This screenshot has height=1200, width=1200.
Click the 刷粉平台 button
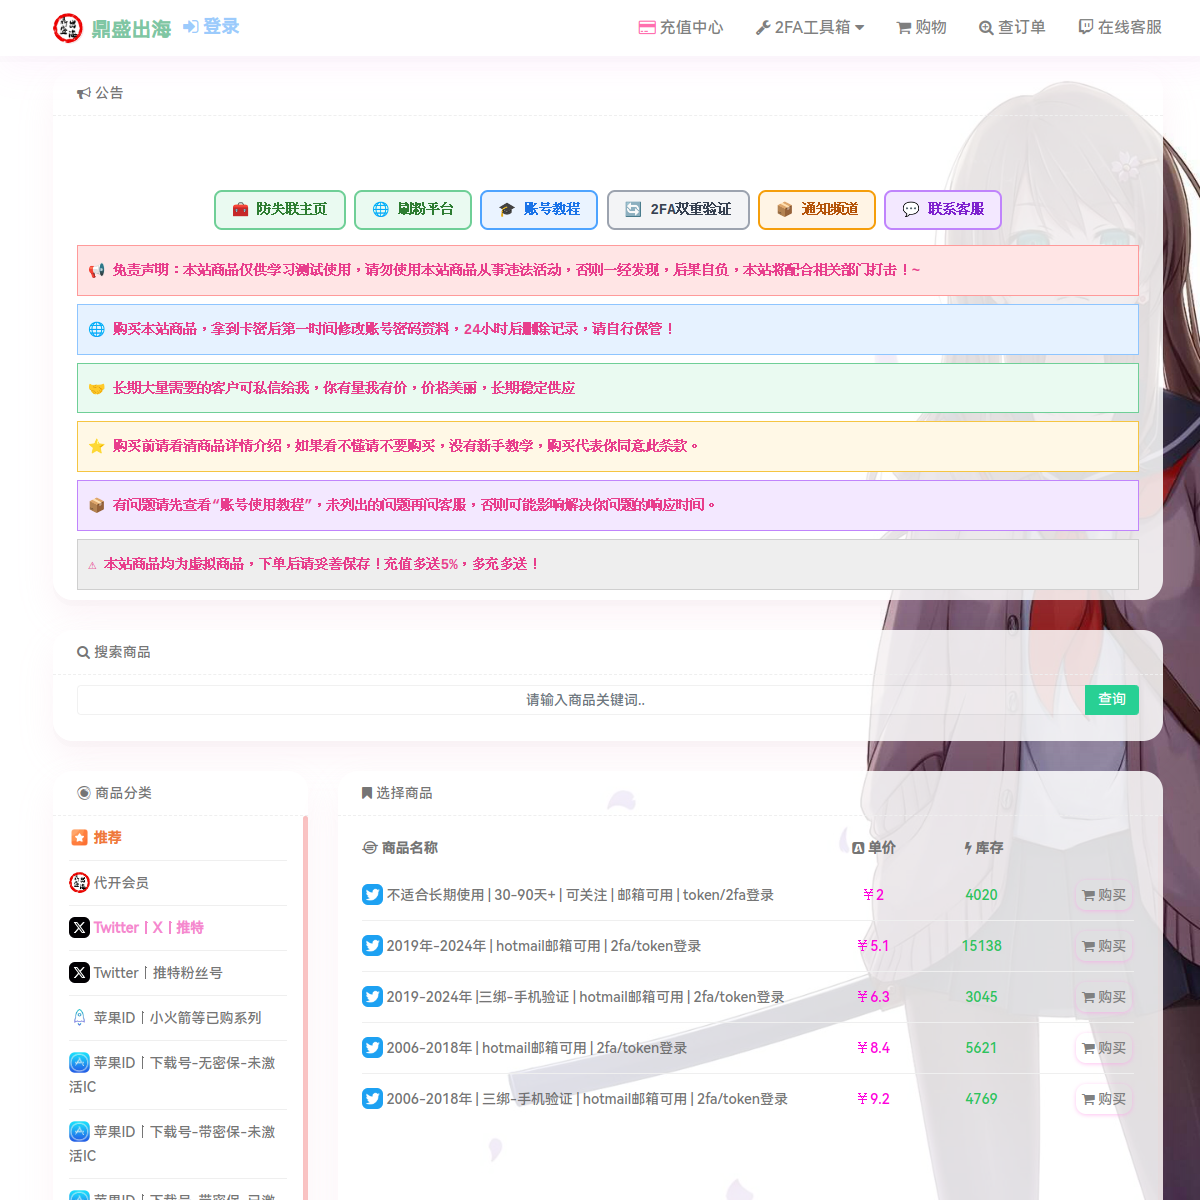(412, 210)
